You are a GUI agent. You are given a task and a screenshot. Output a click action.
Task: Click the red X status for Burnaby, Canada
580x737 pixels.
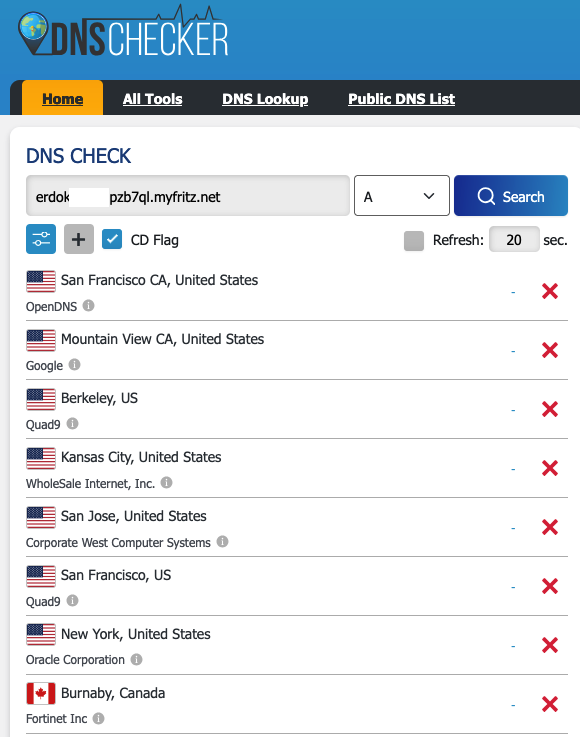point(549,704)
